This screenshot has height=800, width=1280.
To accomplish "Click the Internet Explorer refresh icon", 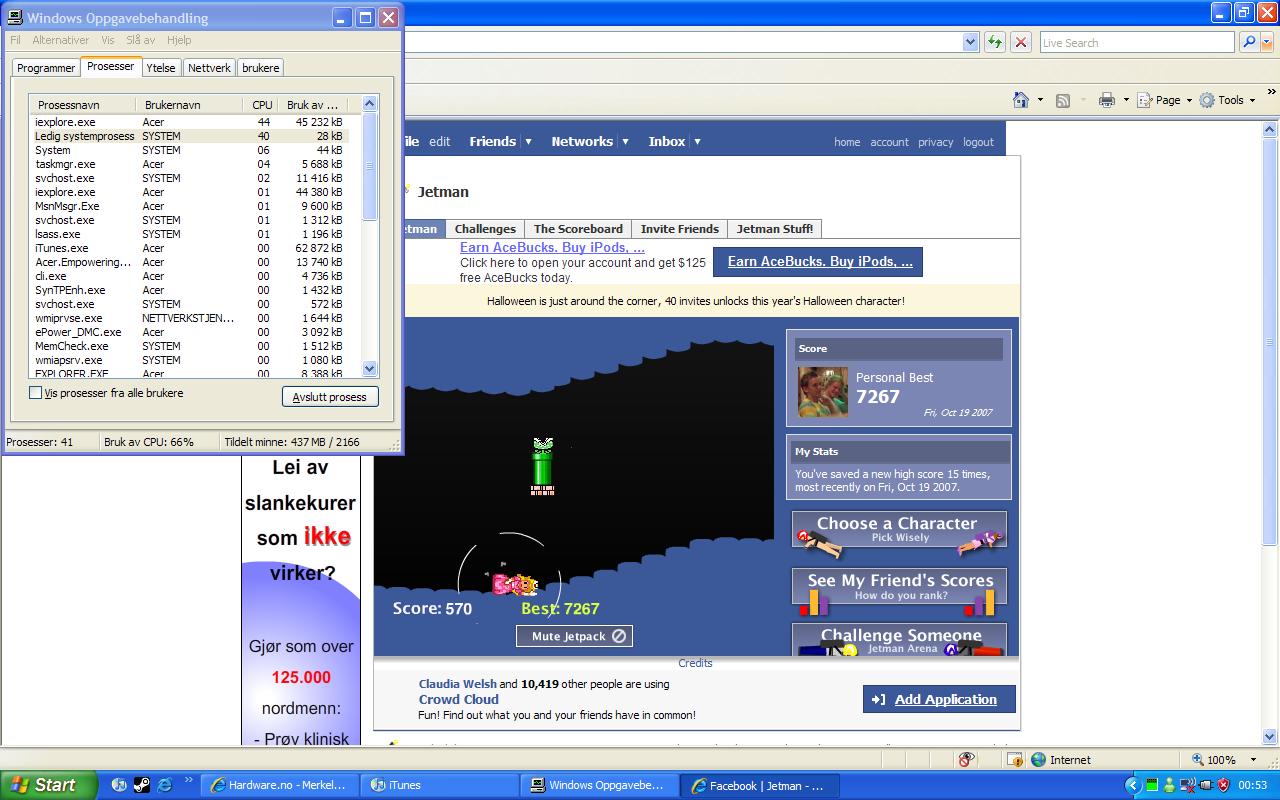I will tap(995, 42).
